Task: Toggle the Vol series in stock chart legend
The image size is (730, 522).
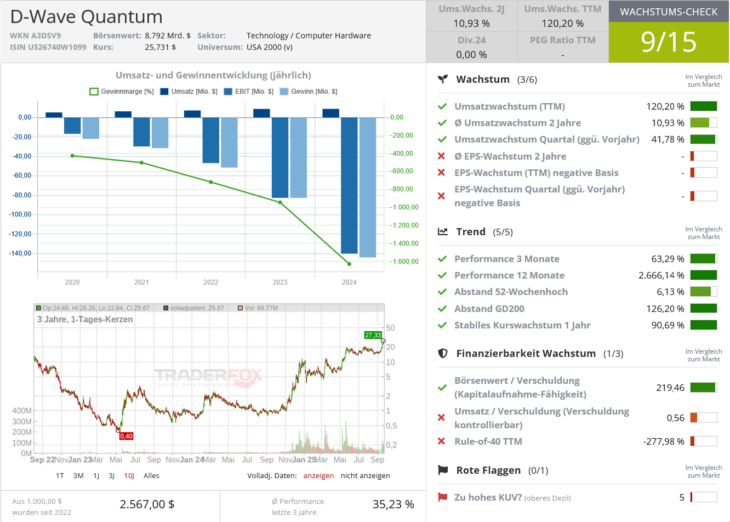Action: (x=257, y=308)
